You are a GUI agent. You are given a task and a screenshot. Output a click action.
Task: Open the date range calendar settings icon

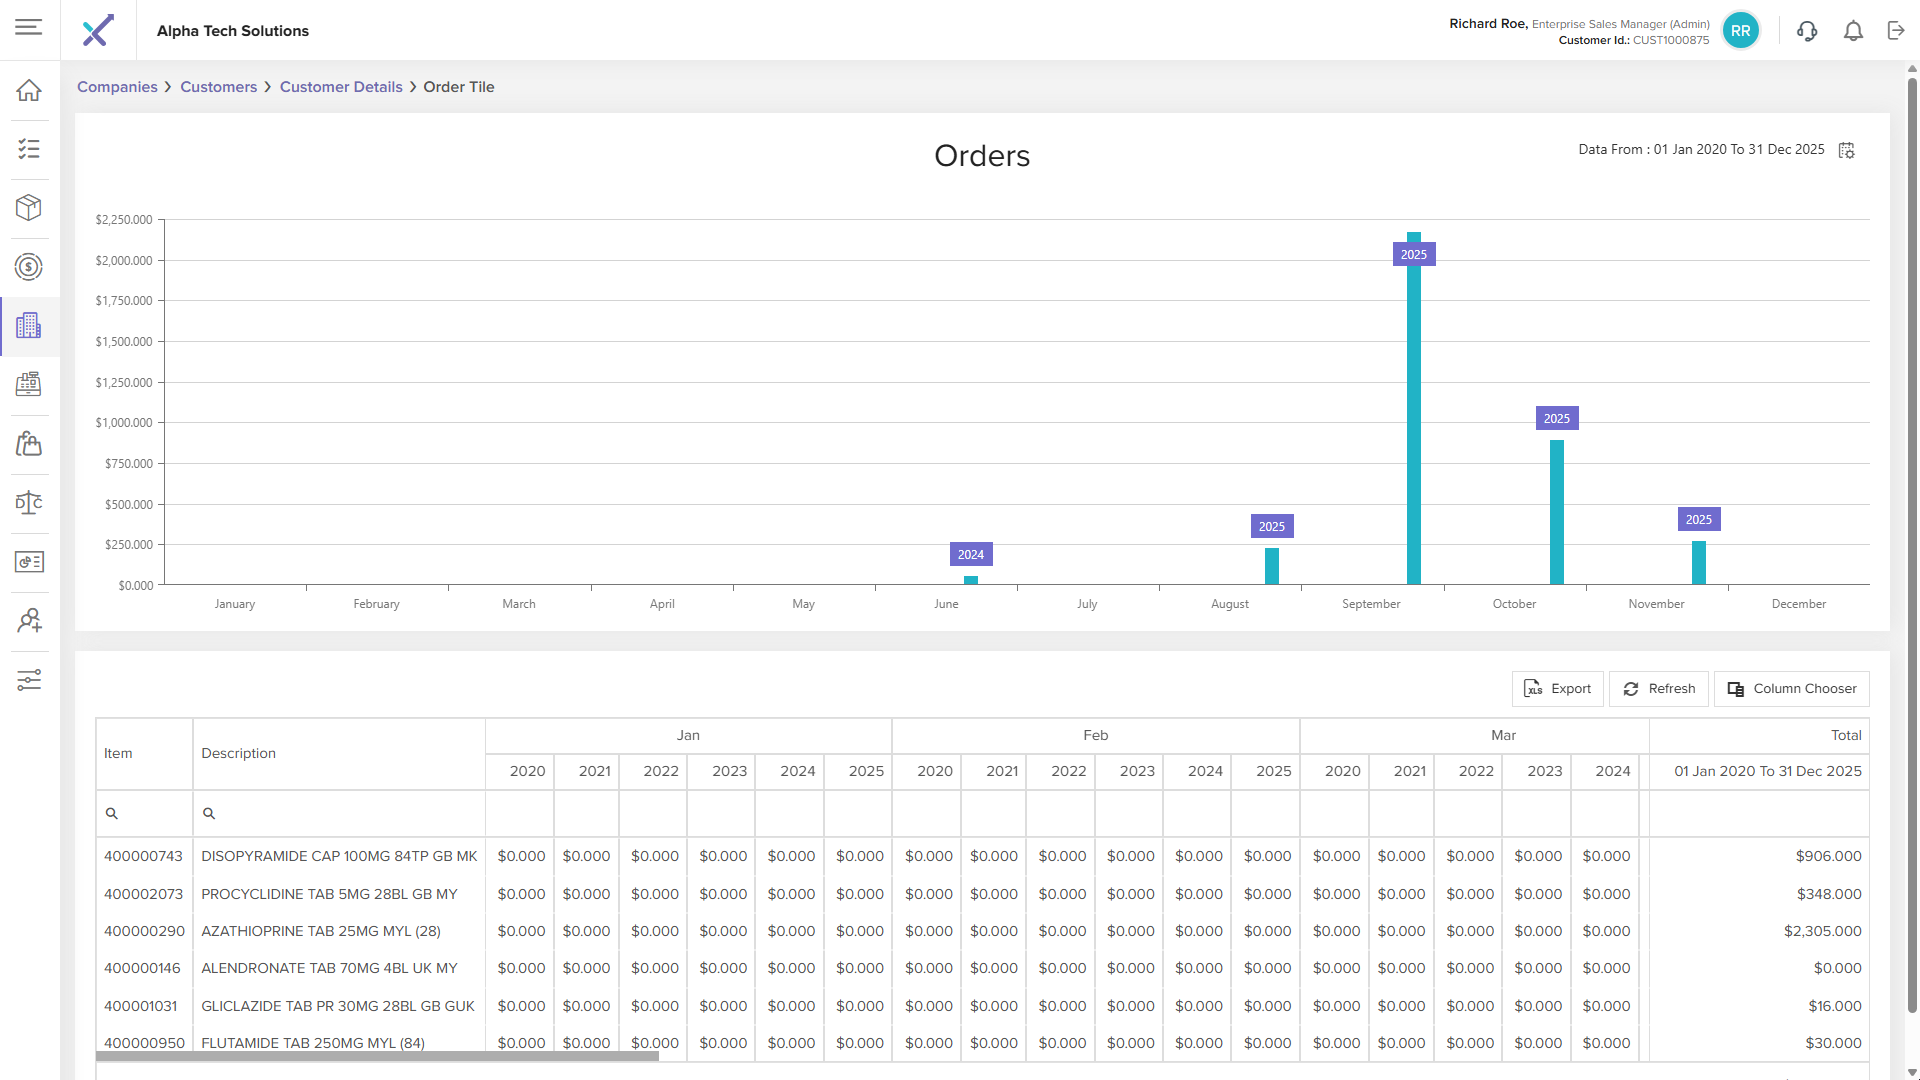tap(1847, 150)
